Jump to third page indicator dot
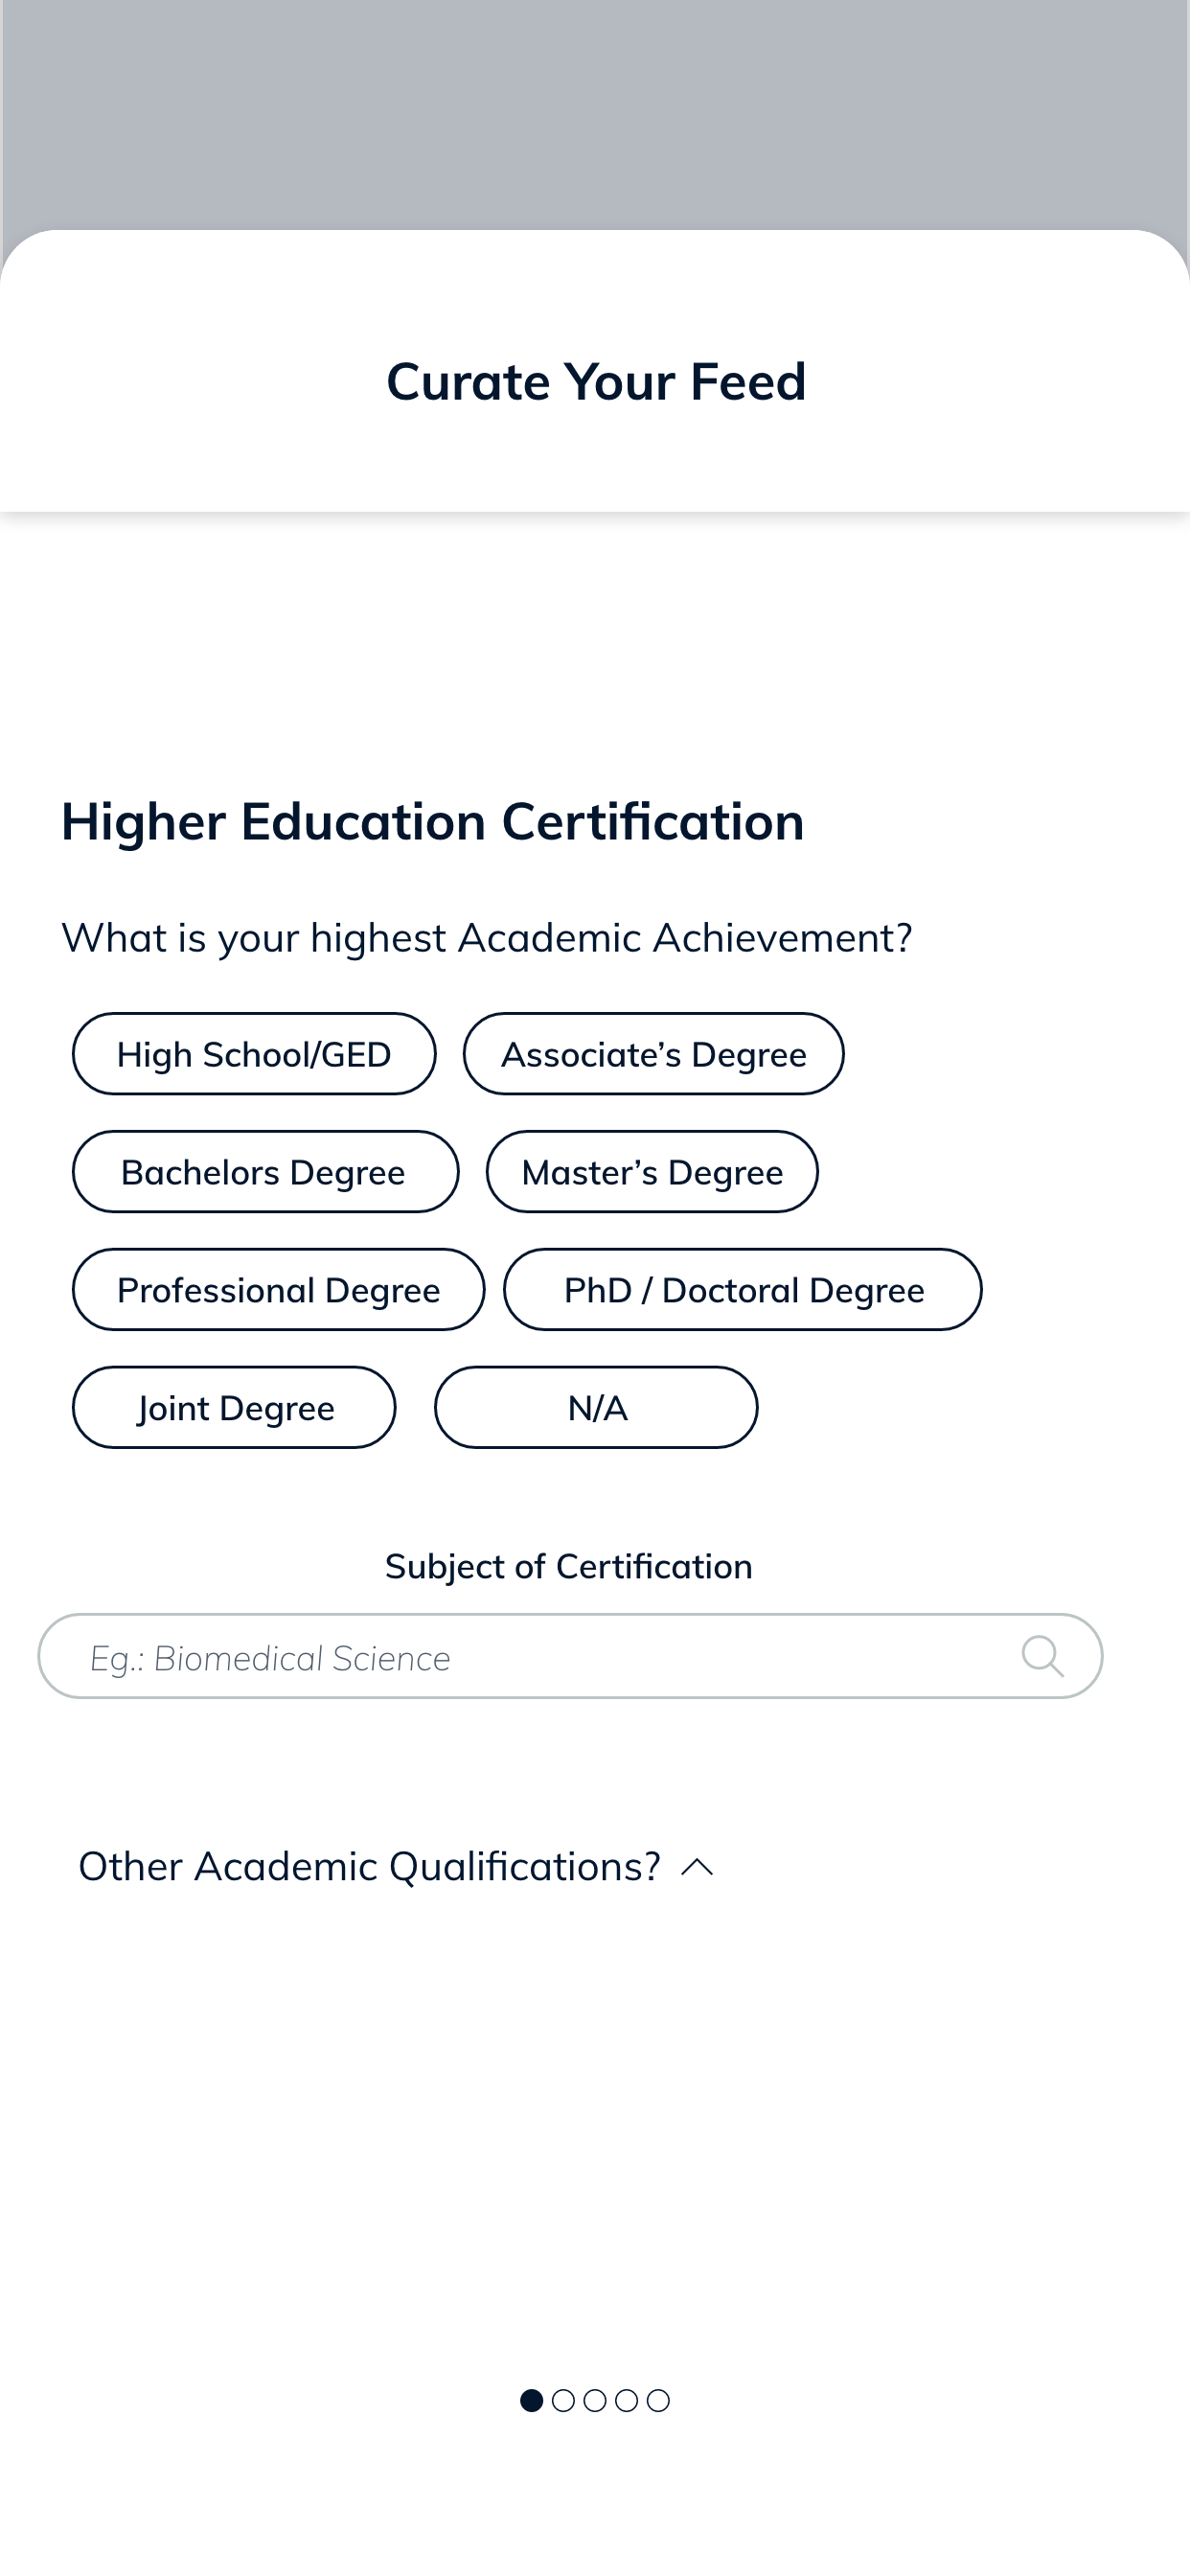Image resolution: width=1190 pixels, height=2576 pixels. 595,2400
